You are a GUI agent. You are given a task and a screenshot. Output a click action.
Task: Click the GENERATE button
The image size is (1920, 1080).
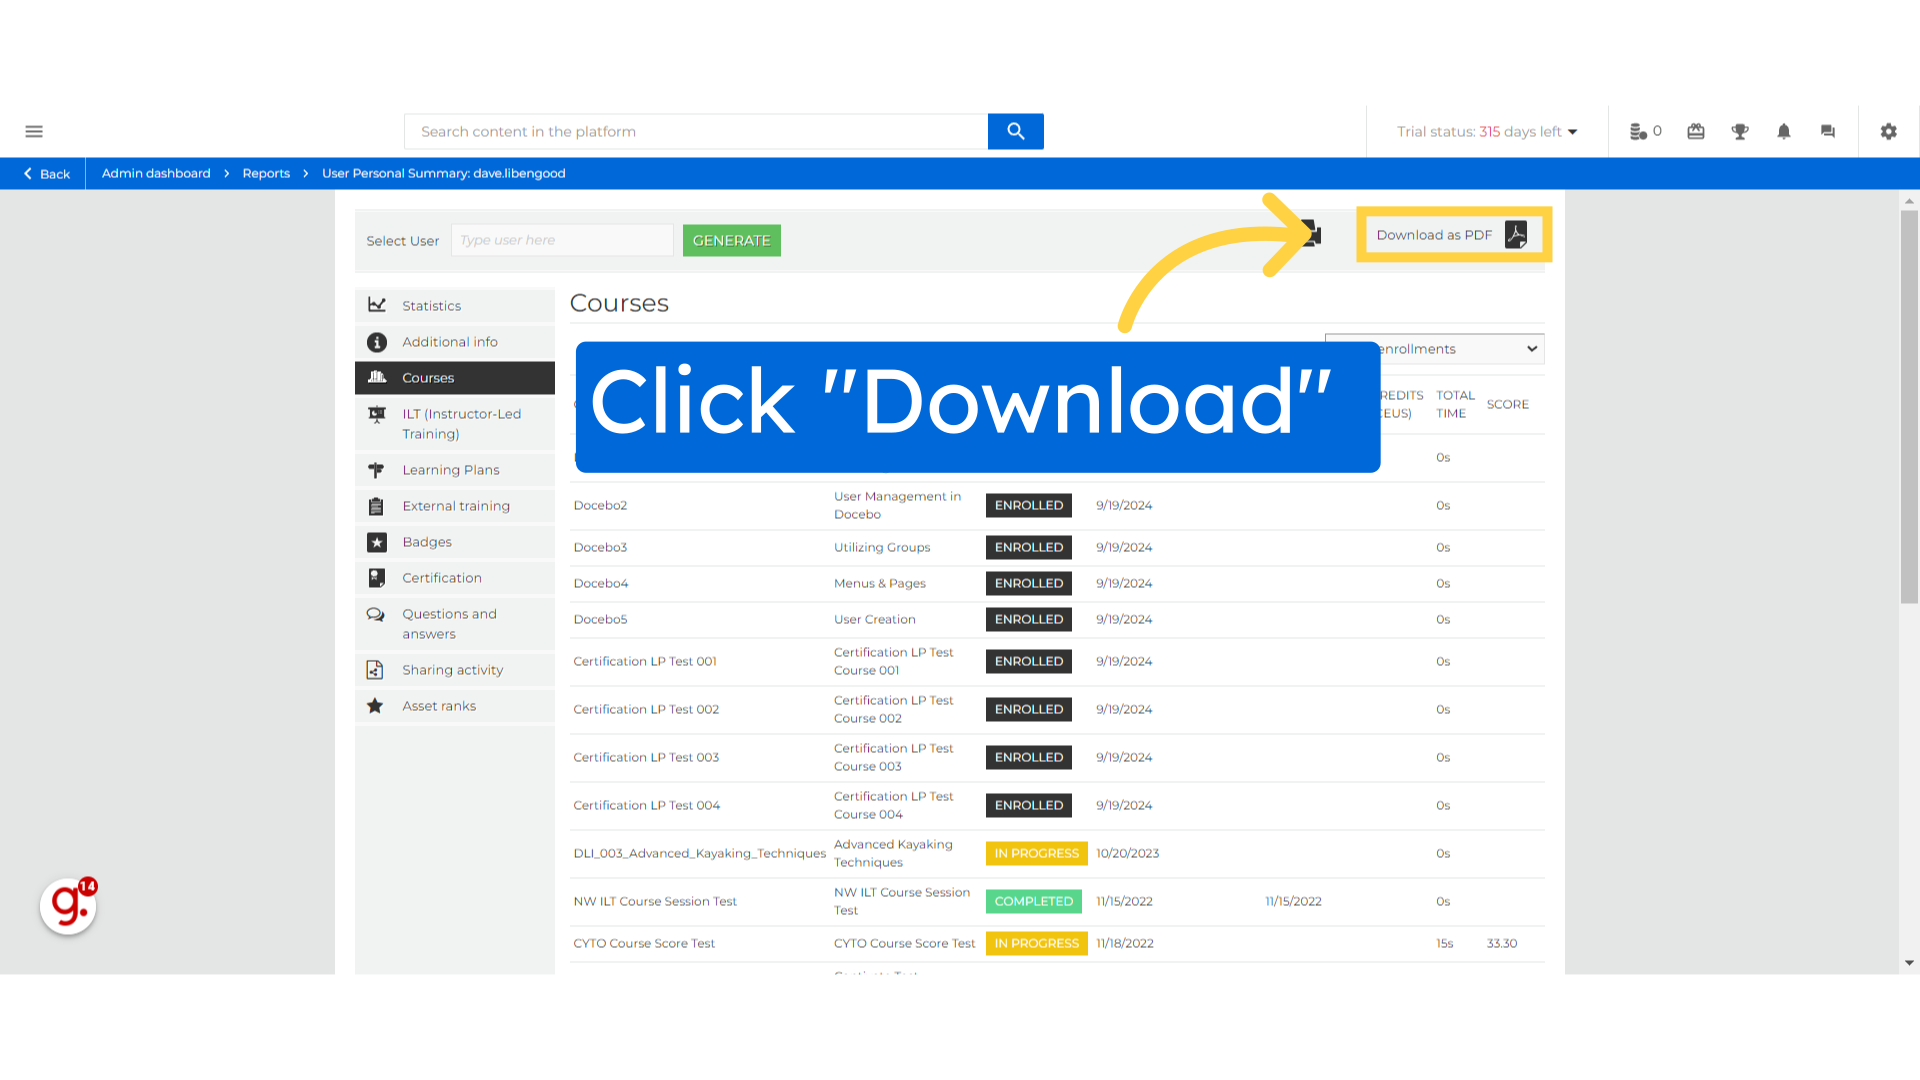tap(732, 240)
